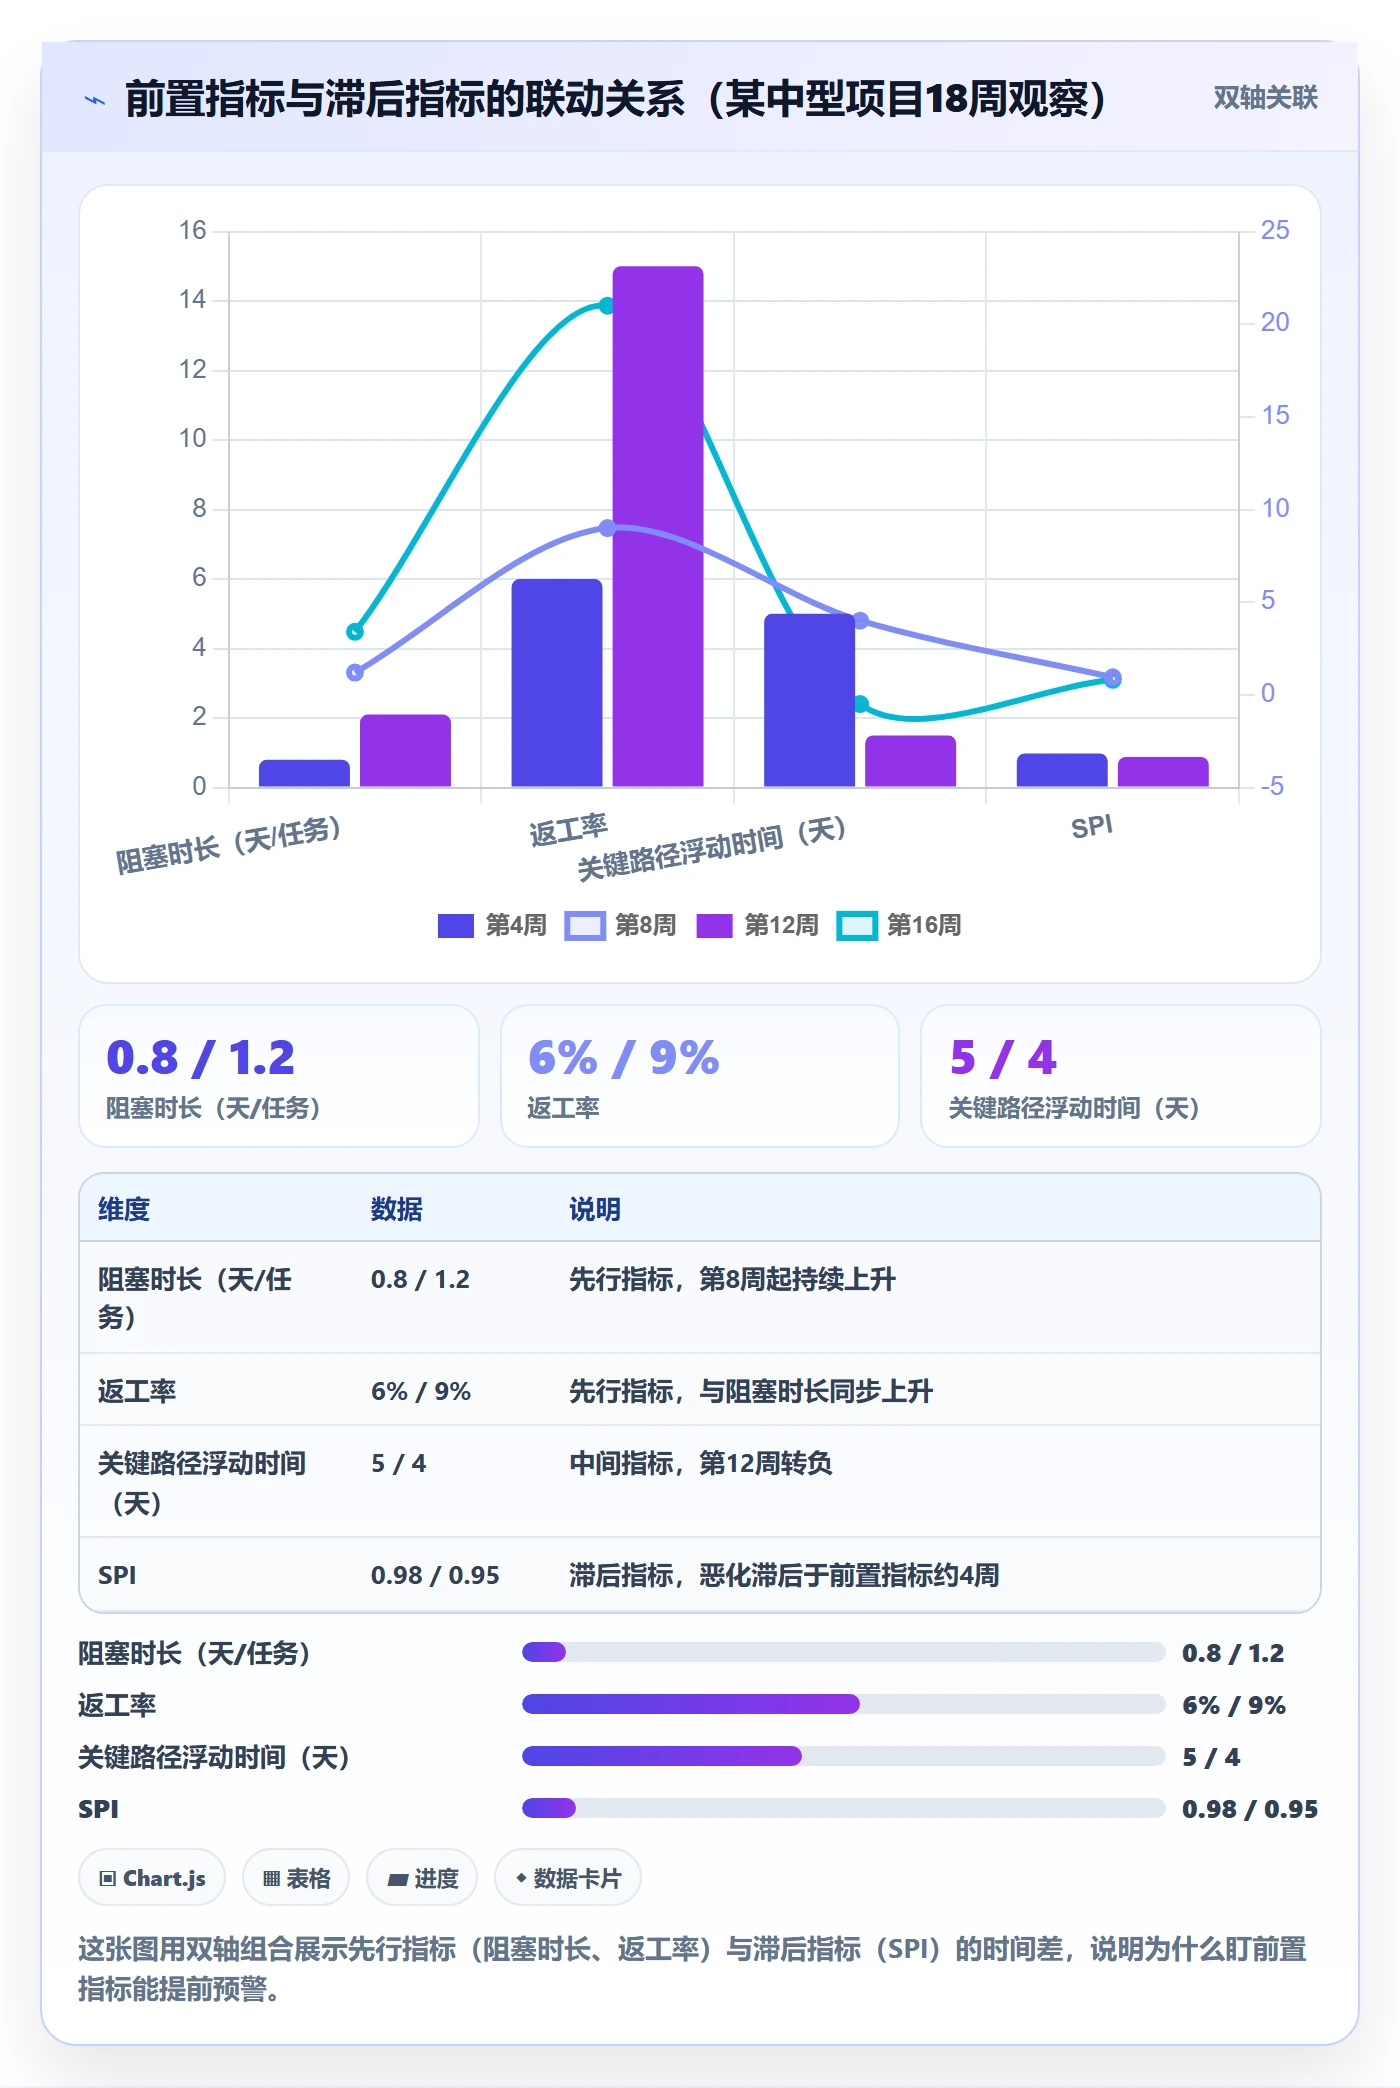Viewport: 1400px width, 2088px height.
Task: Toggle the 第16周 legend item
Action: pyautogui.click(x=899, y=925)
